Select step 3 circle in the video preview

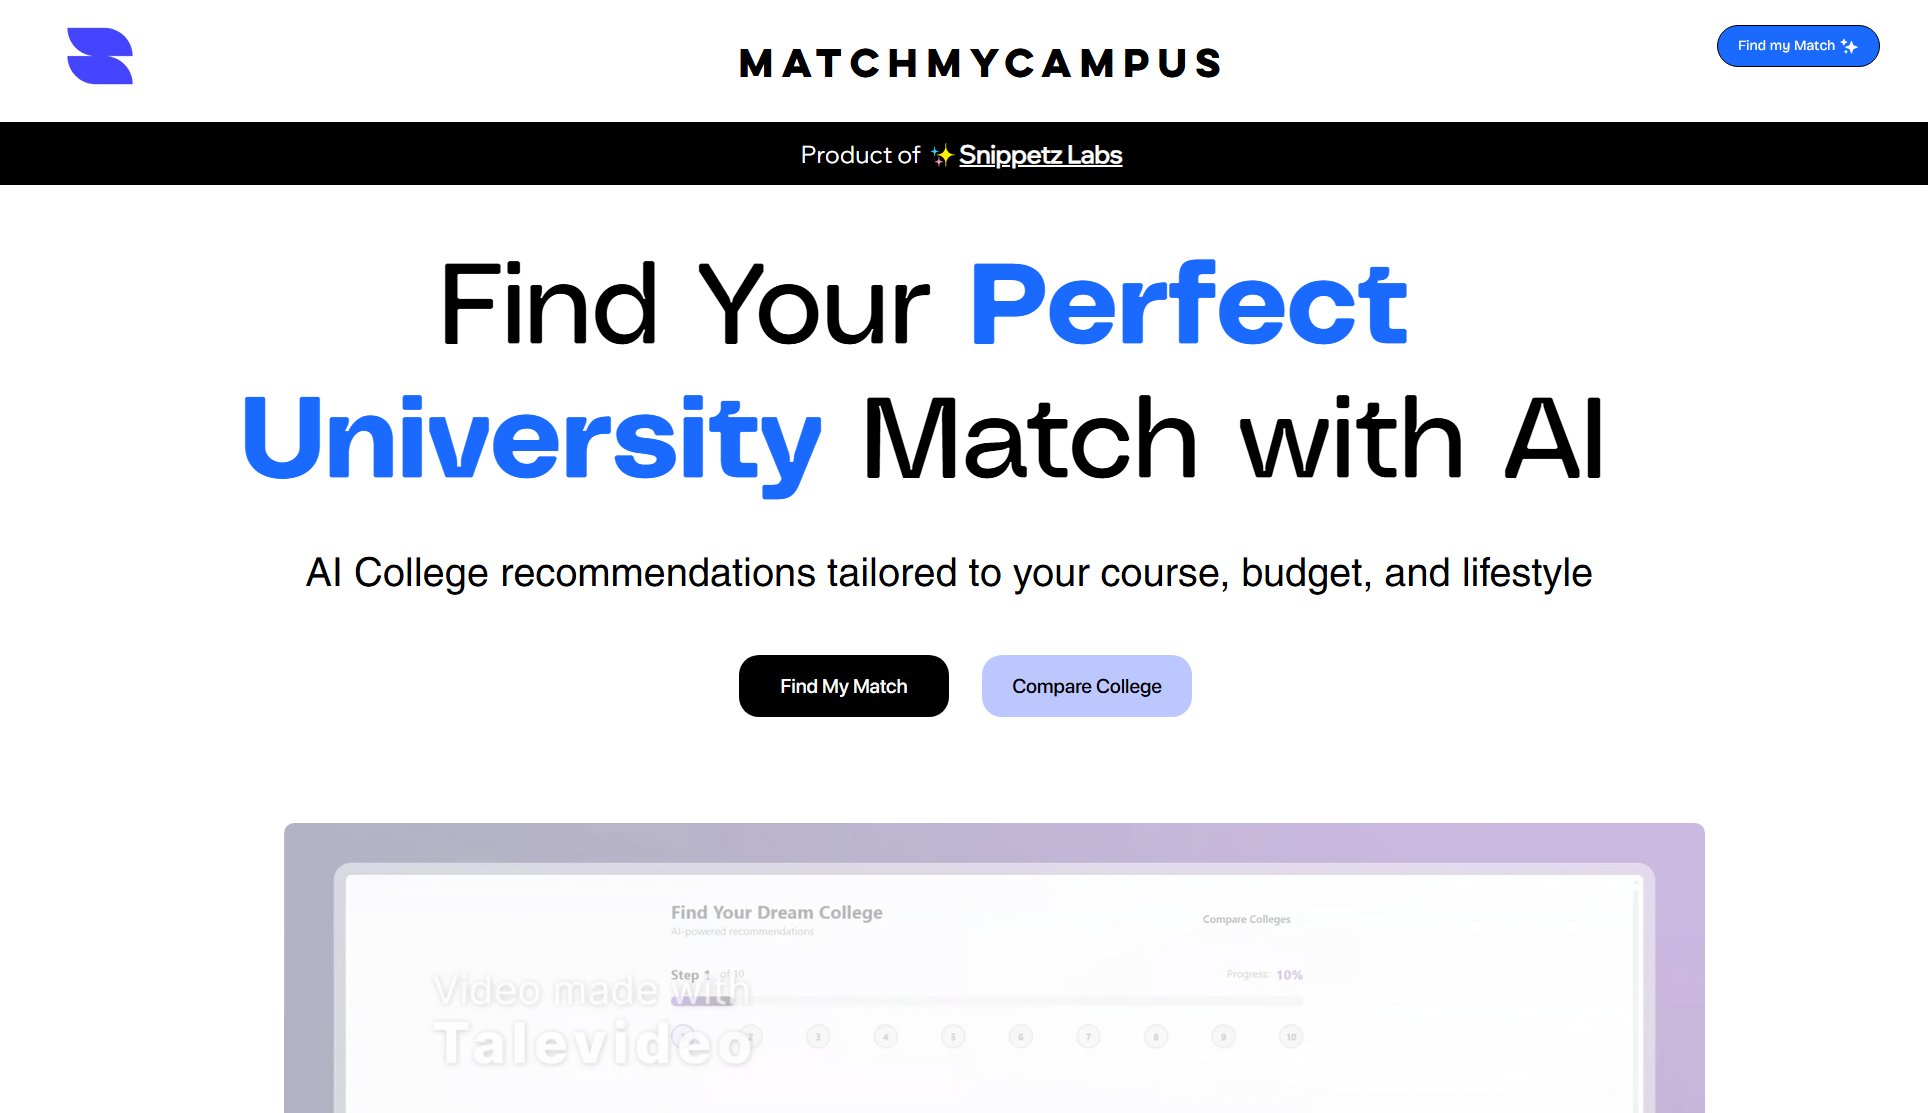(x=818, y=1037)
